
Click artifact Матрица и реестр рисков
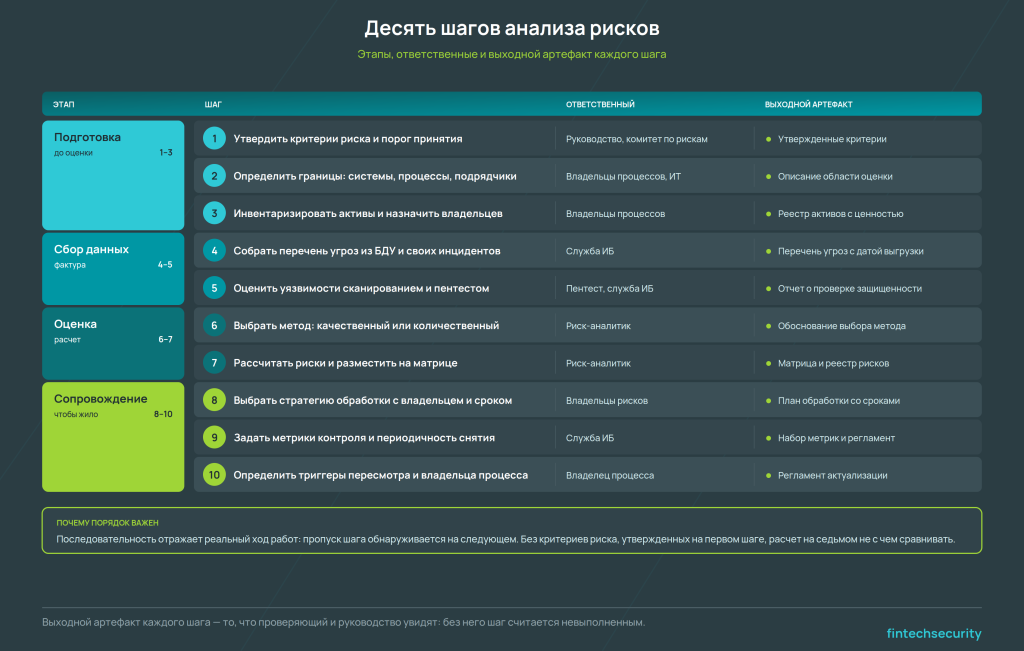833,363
